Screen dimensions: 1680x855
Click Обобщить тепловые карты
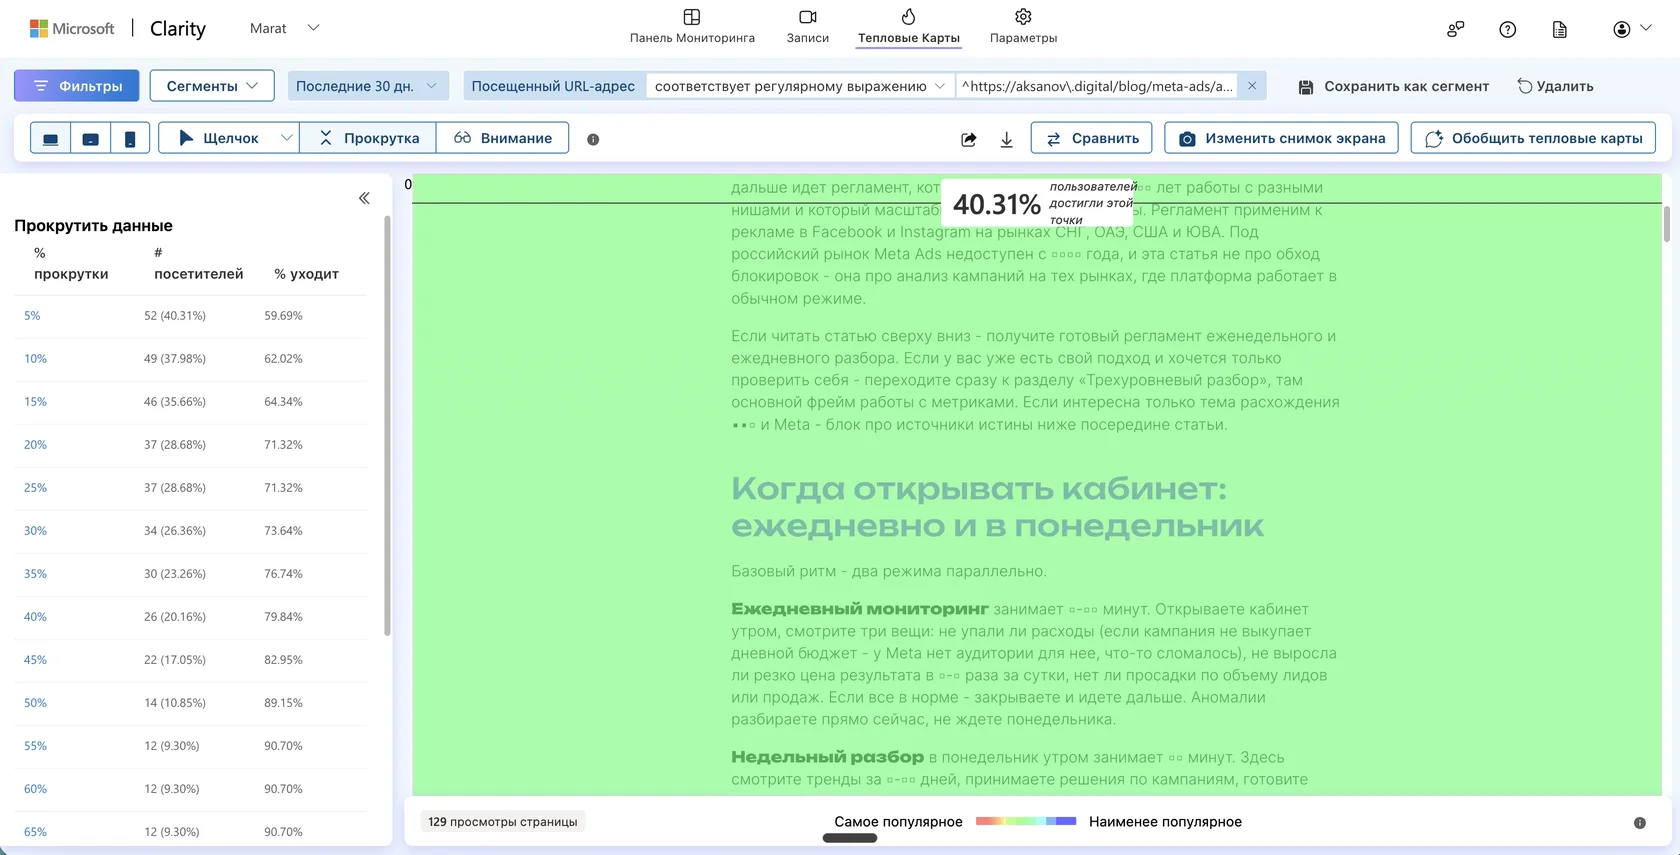tap(1533, 138)
